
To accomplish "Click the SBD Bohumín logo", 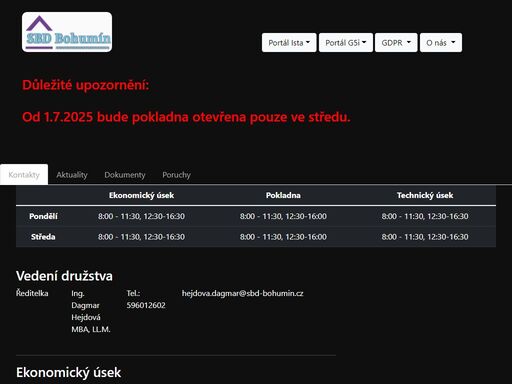I will tap(67, 32).
